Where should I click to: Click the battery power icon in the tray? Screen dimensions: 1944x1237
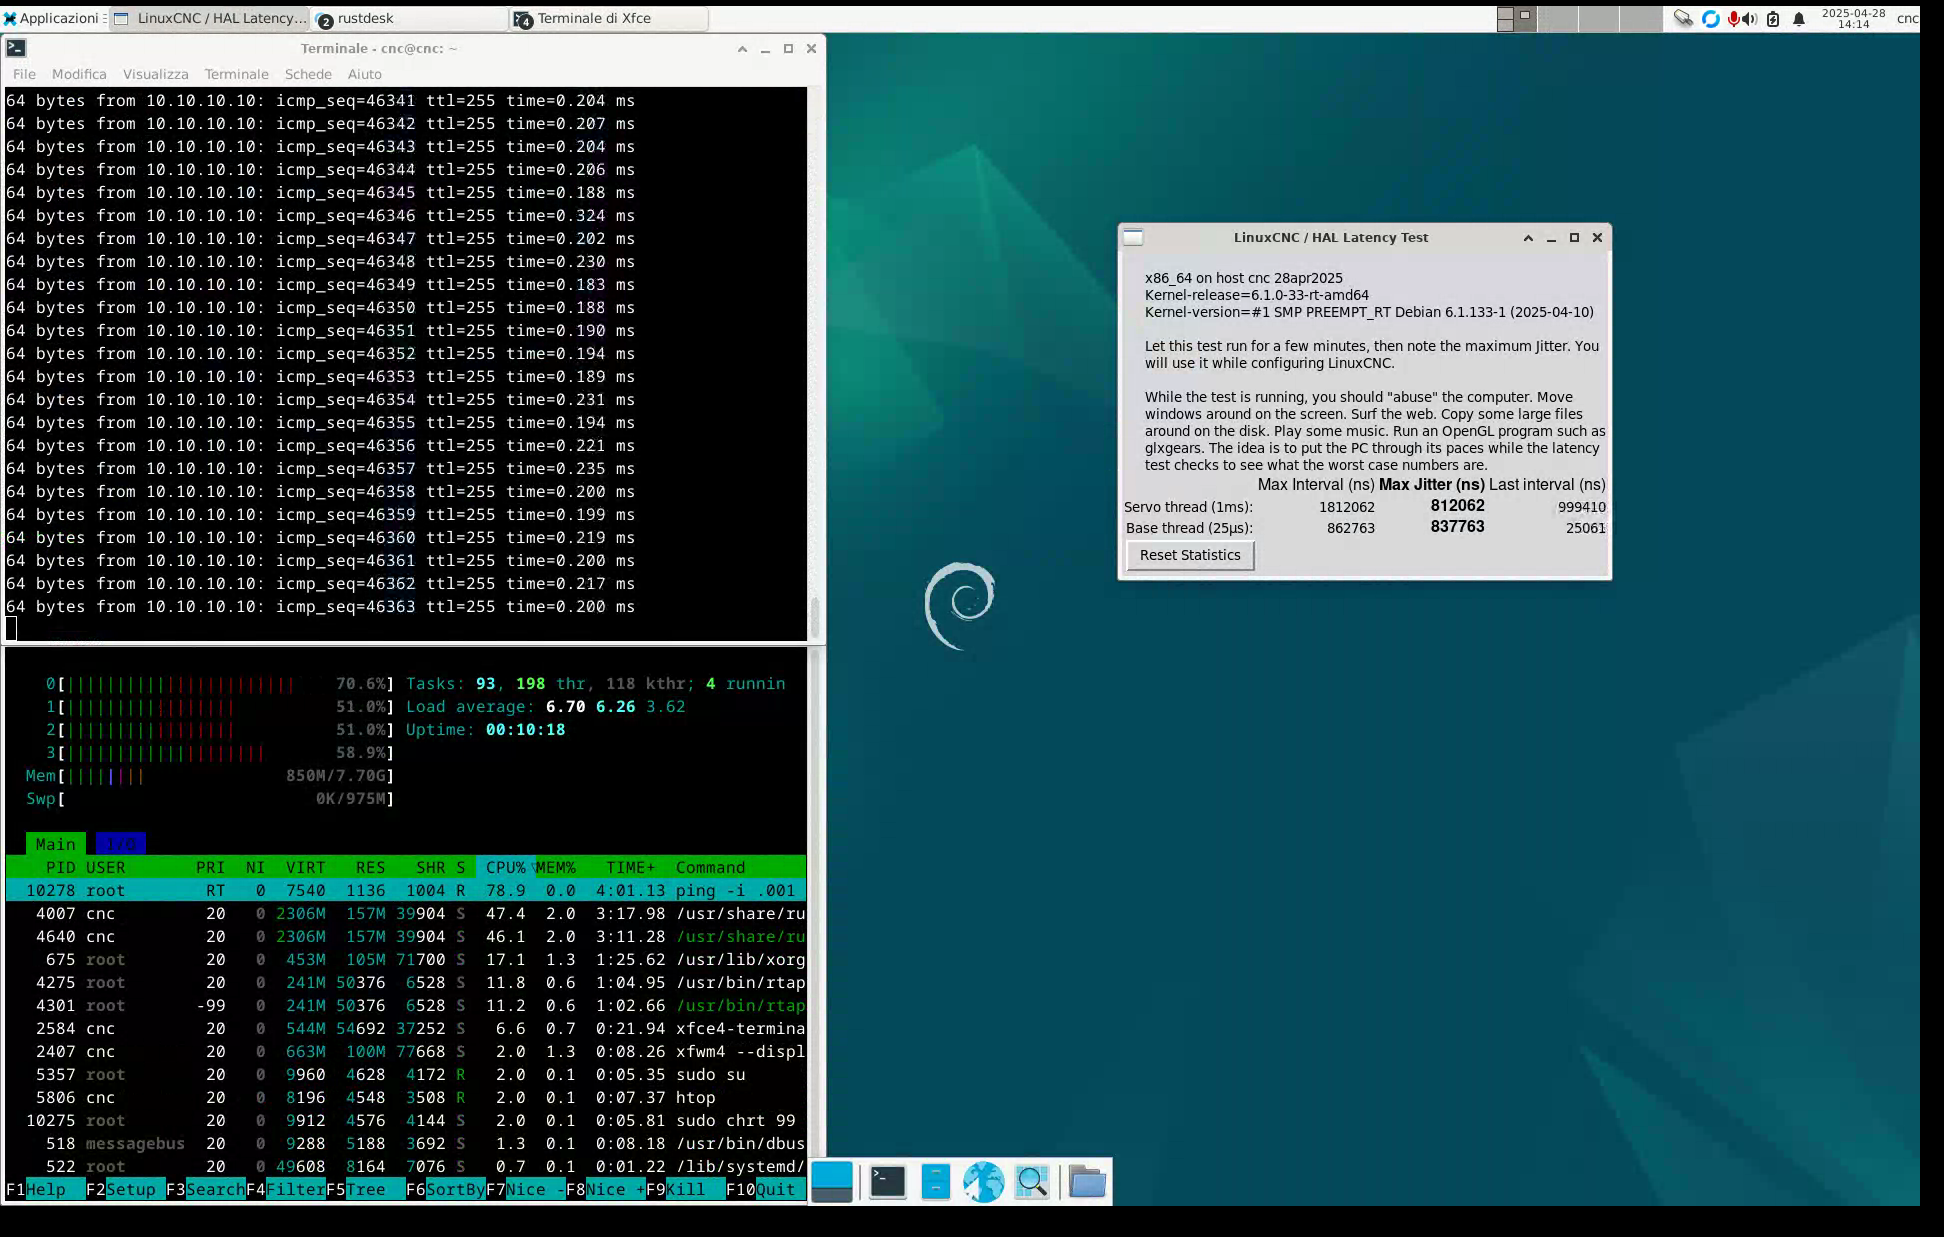[x=1773, y=18]
